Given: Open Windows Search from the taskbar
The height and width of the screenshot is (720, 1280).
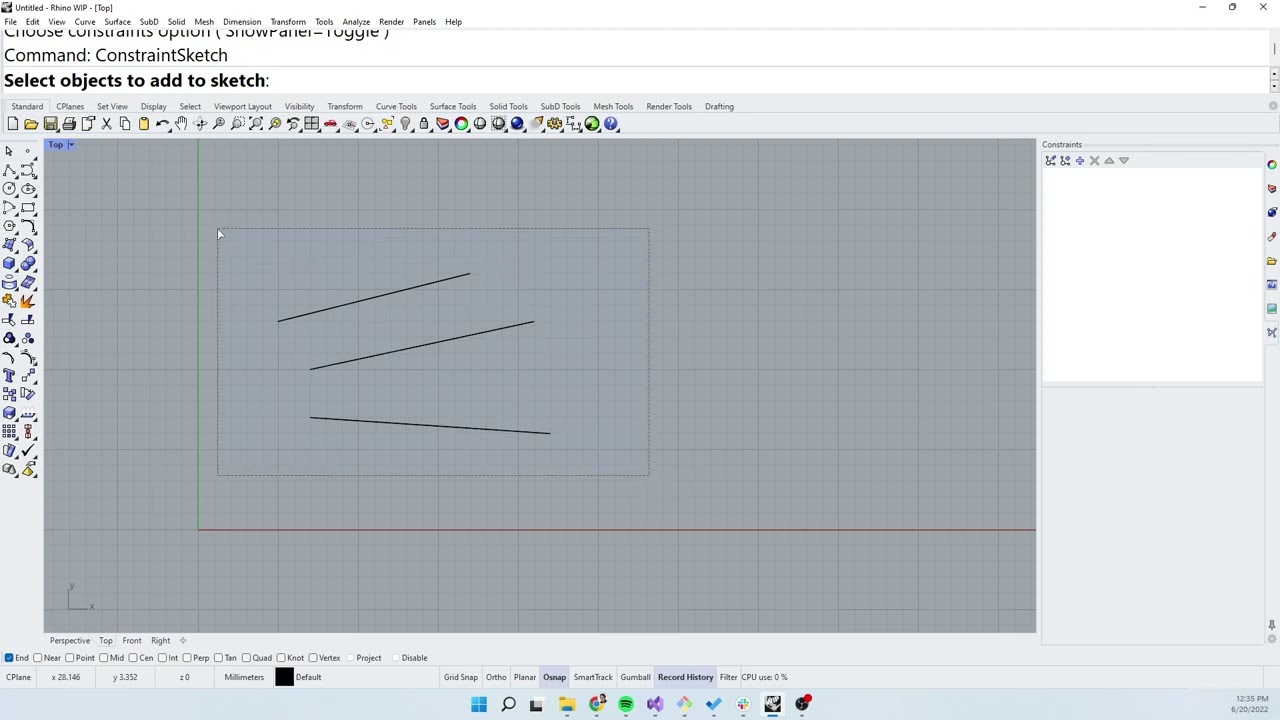Looking at the screenshot, I should pyautogui.click(x=508, y=705).
